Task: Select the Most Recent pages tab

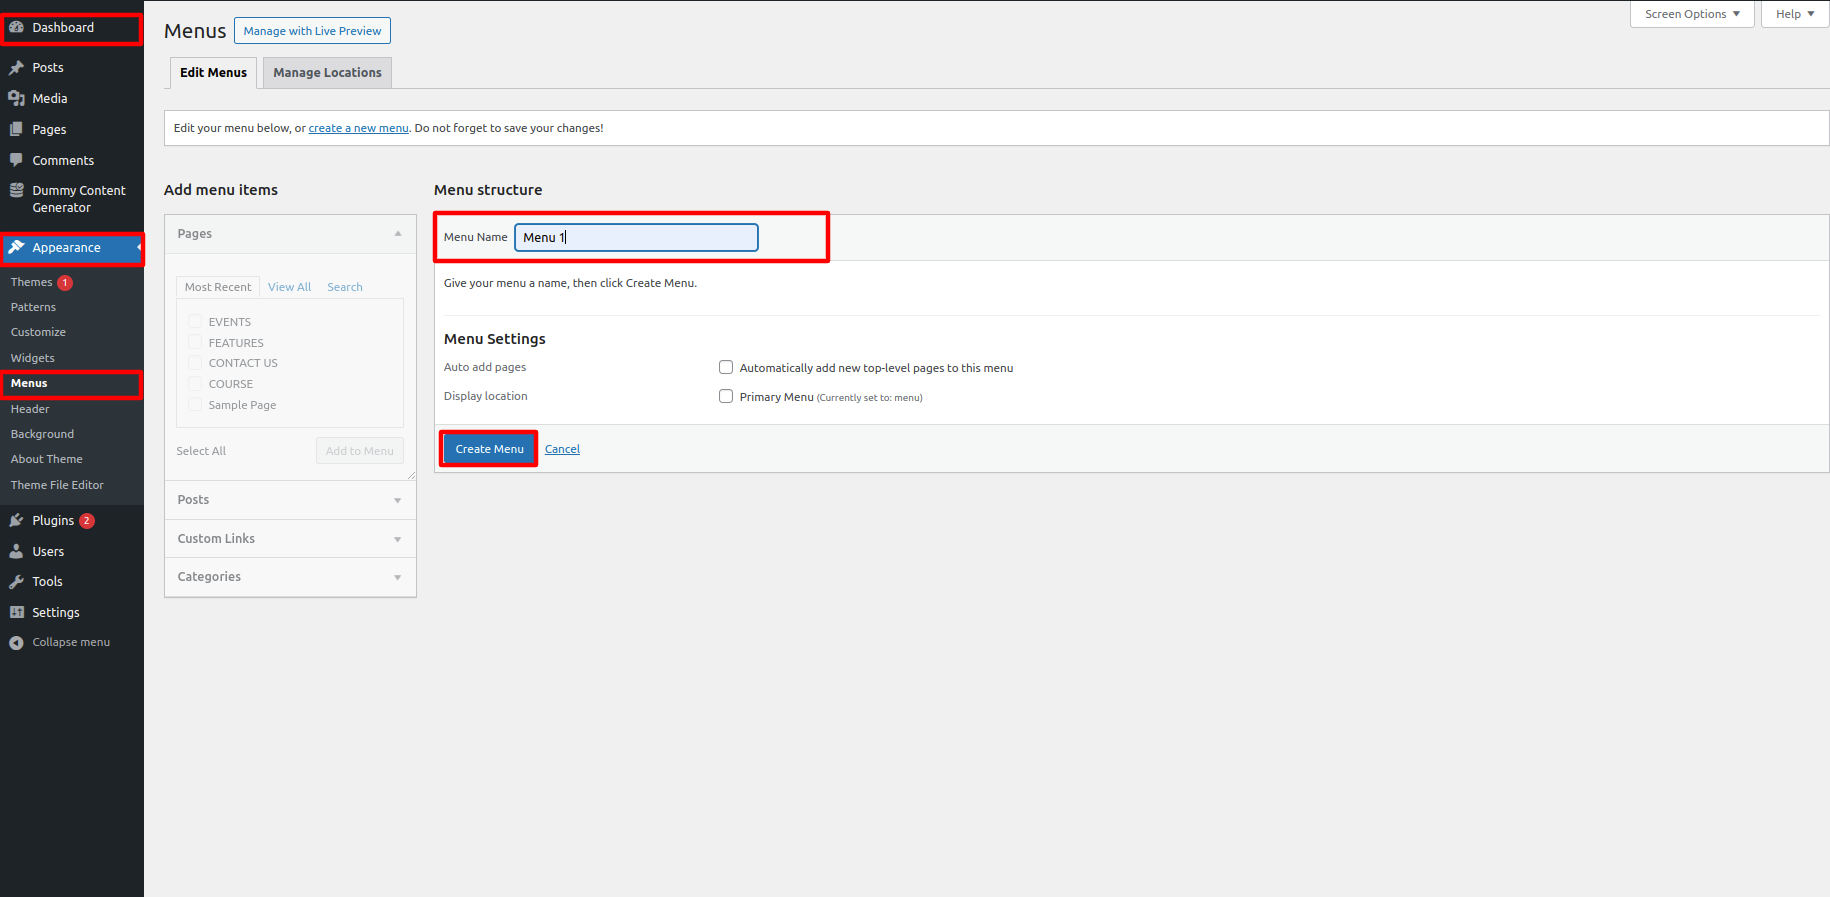Action: [218, 287]
